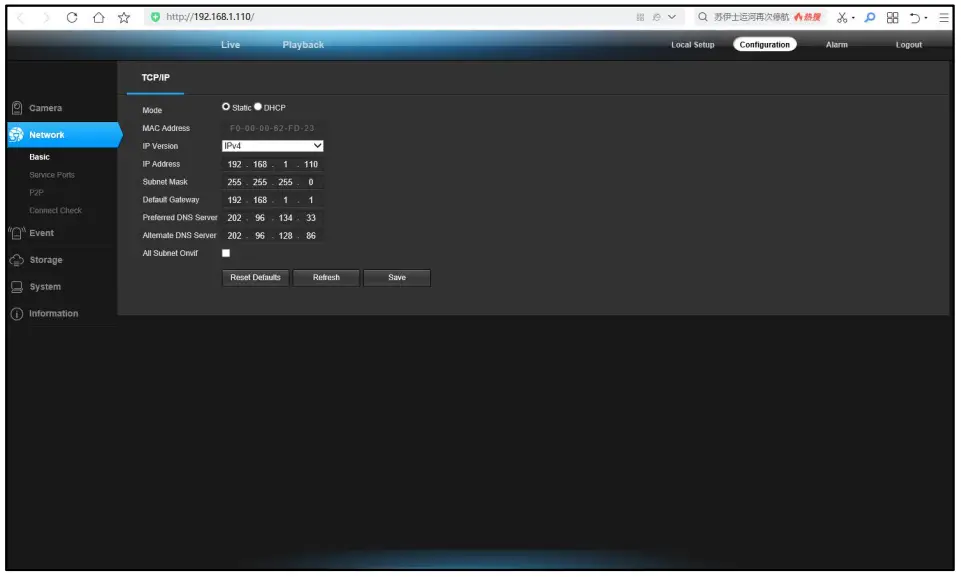Click Preferred DNS last octet 33
The height and width of the screenshot is (577, 961).
[311, 218]
